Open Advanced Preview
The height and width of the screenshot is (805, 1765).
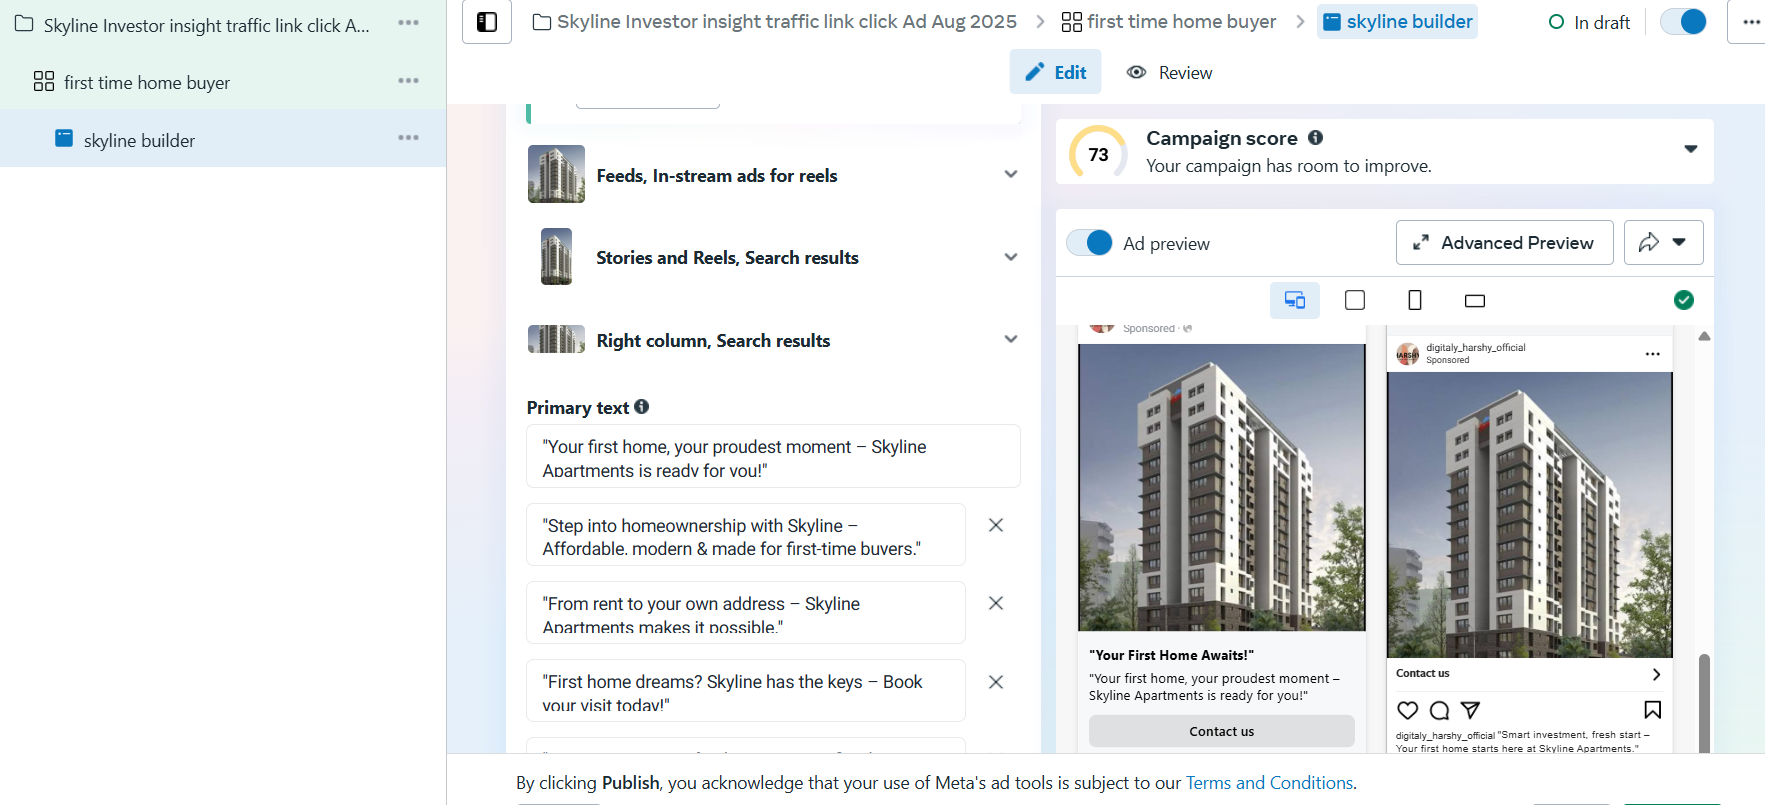pyautogui.click(x=1504, y=243)
